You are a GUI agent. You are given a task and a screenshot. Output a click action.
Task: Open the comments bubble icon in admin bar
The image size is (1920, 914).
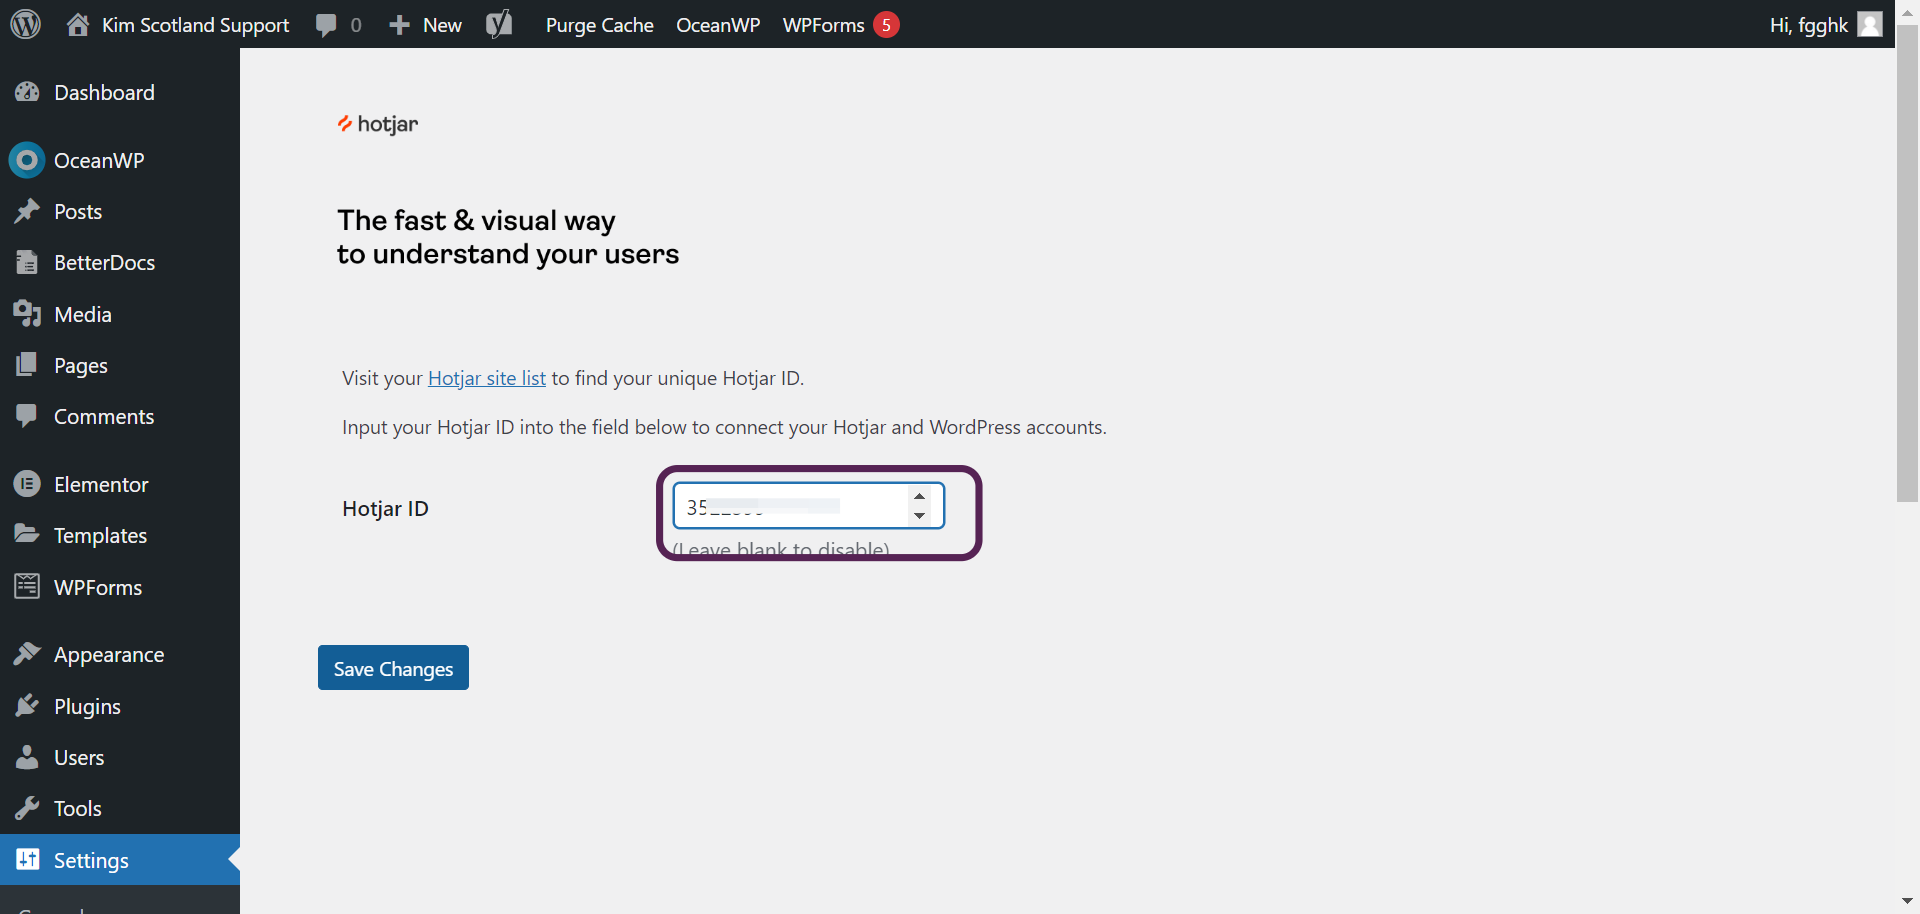[x=326, y=25]
